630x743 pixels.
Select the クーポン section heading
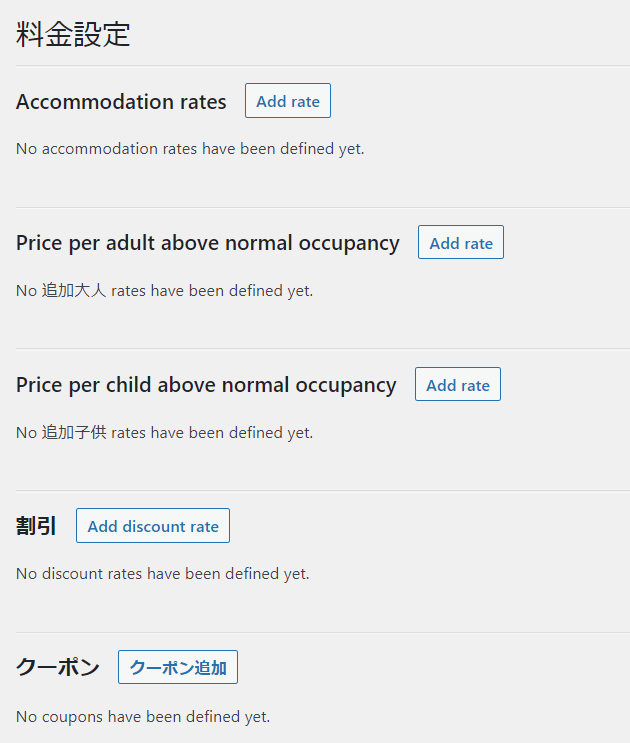(58, 668)
